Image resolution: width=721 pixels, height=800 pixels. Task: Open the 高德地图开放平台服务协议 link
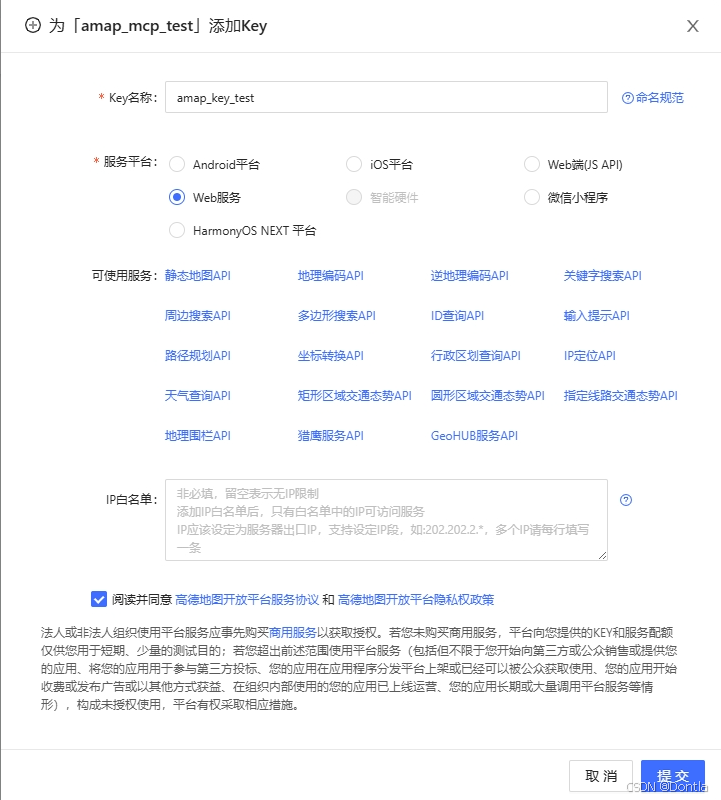click(247, 599)
